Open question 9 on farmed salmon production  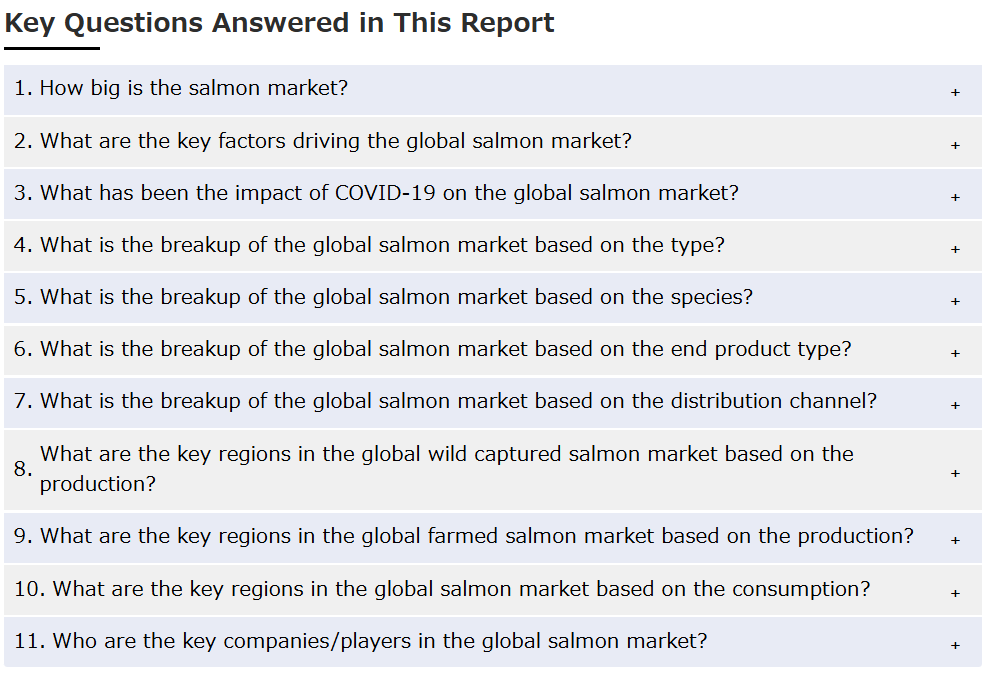click(493, 538)
